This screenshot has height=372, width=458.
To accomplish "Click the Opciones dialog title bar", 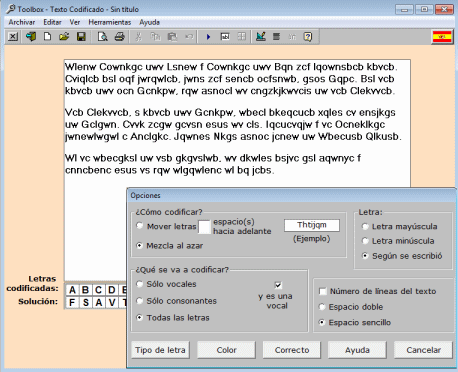I will pyautogui.click(x=292, y=195).
